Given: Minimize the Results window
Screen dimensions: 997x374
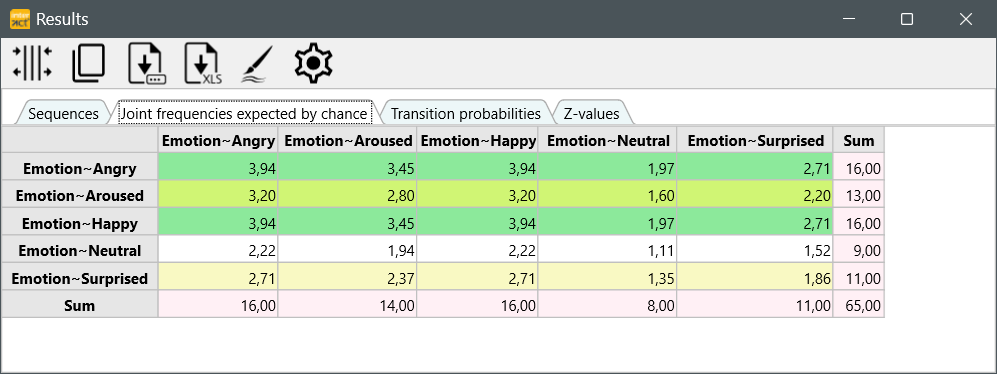Looking at the screenshot, I should (849, 19).
